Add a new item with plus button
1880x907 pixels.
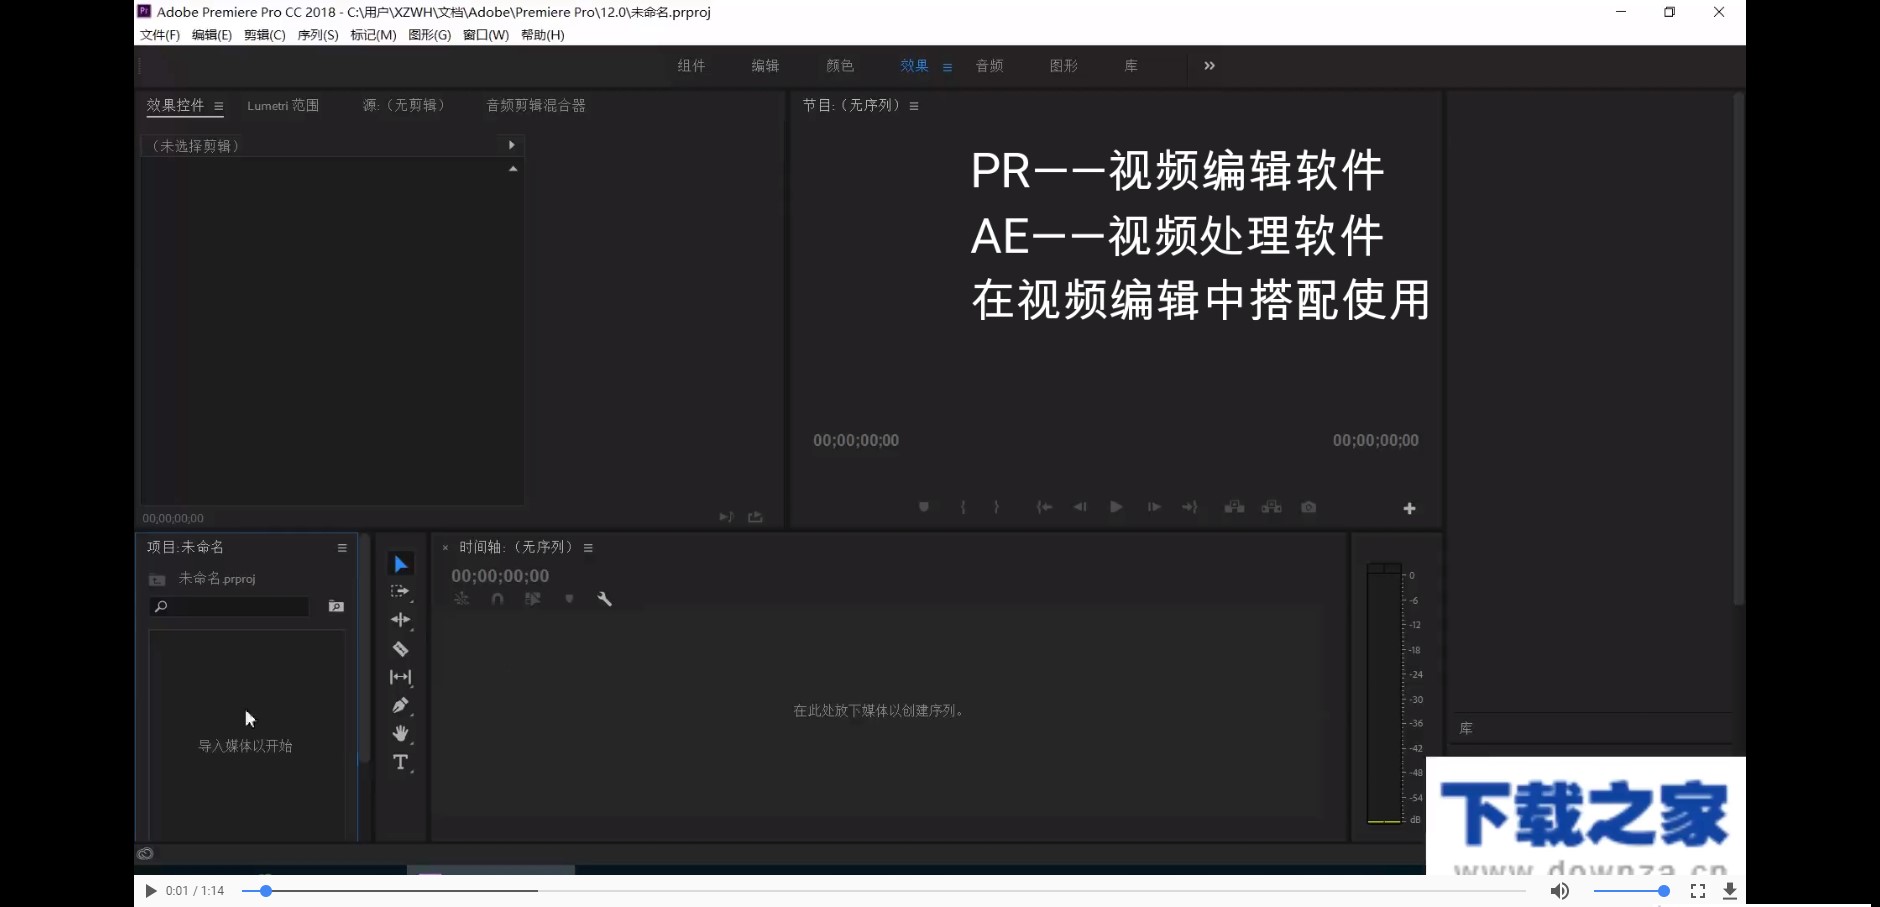pos(1409,507)
